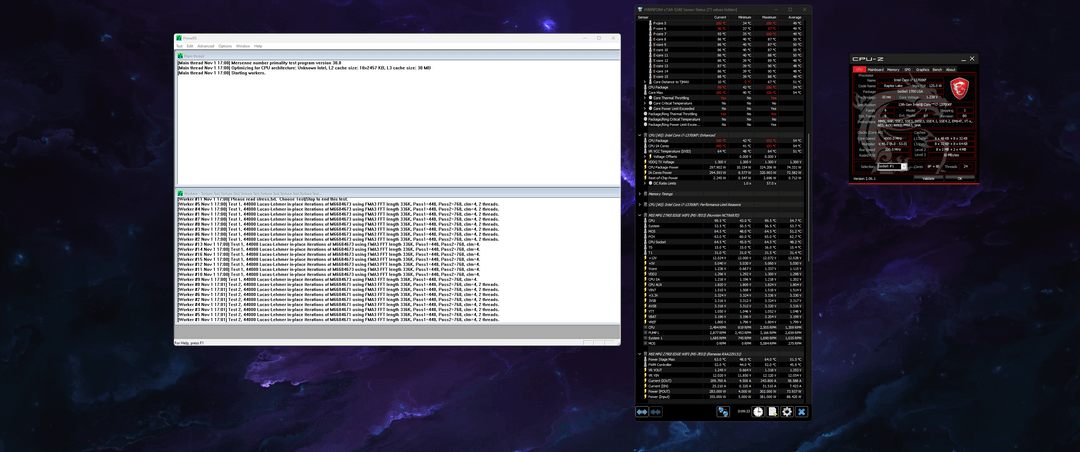1080x452 pixels.
Task: Switch to the CPU tab in CPU-Z
Action: pyautogui.click(x=860, y=70)
